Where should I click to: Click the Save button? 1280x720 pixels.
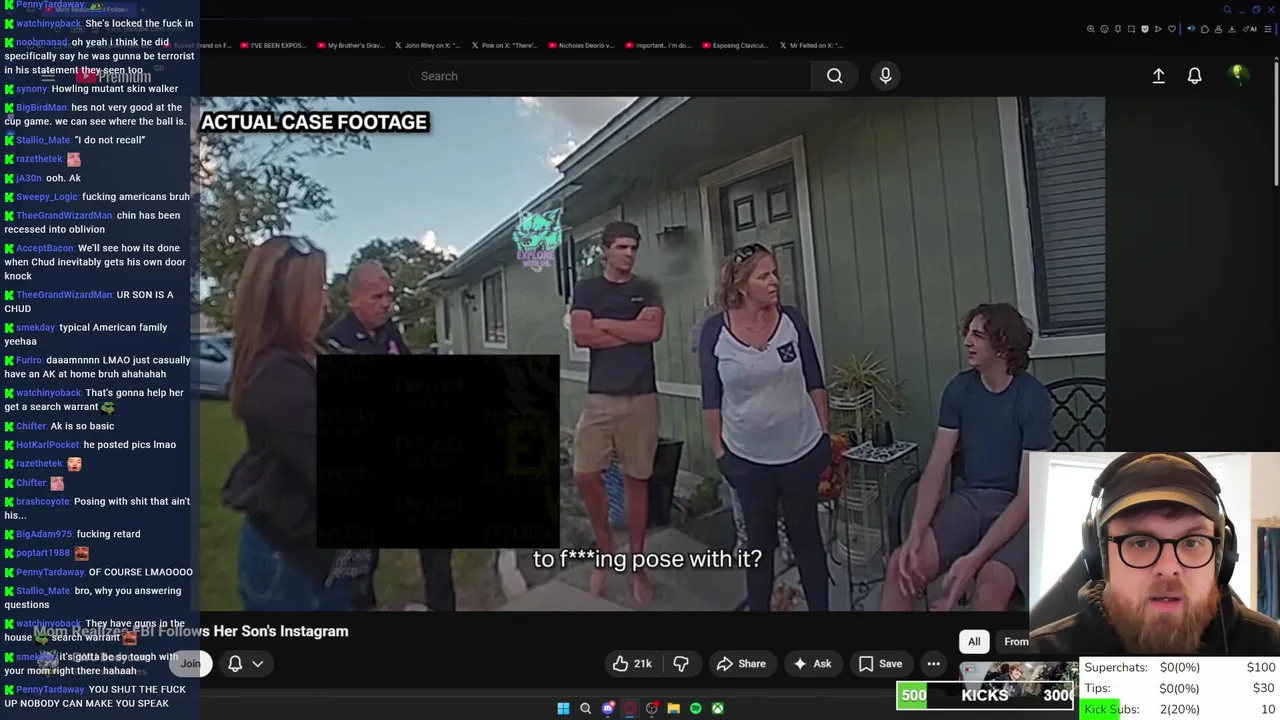(x=880, y=663)
